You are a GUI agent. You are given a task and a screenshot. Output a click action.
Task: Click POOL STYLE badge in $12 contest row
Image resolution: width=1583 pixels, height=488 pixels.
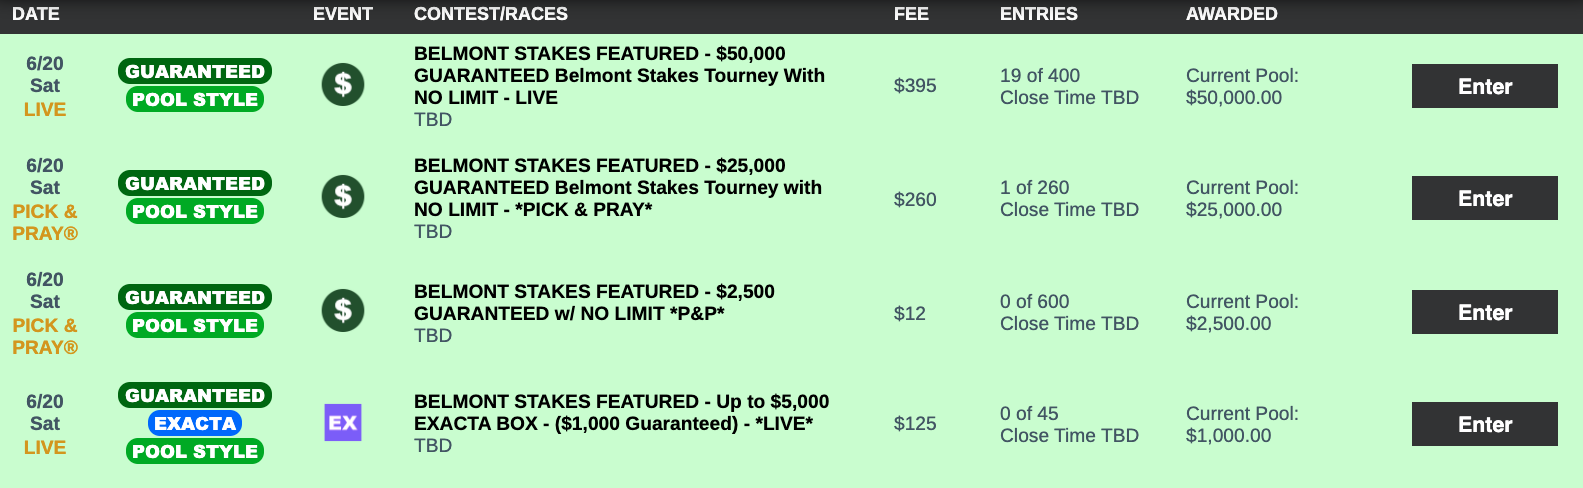tap(195, 325)
